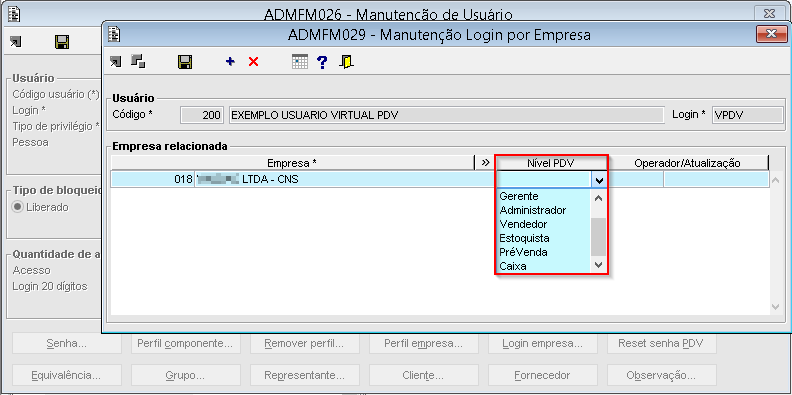The image size is (792, 395).
Task: Click the document icon in ADMFM026 title bar
Action: (14, 13)
